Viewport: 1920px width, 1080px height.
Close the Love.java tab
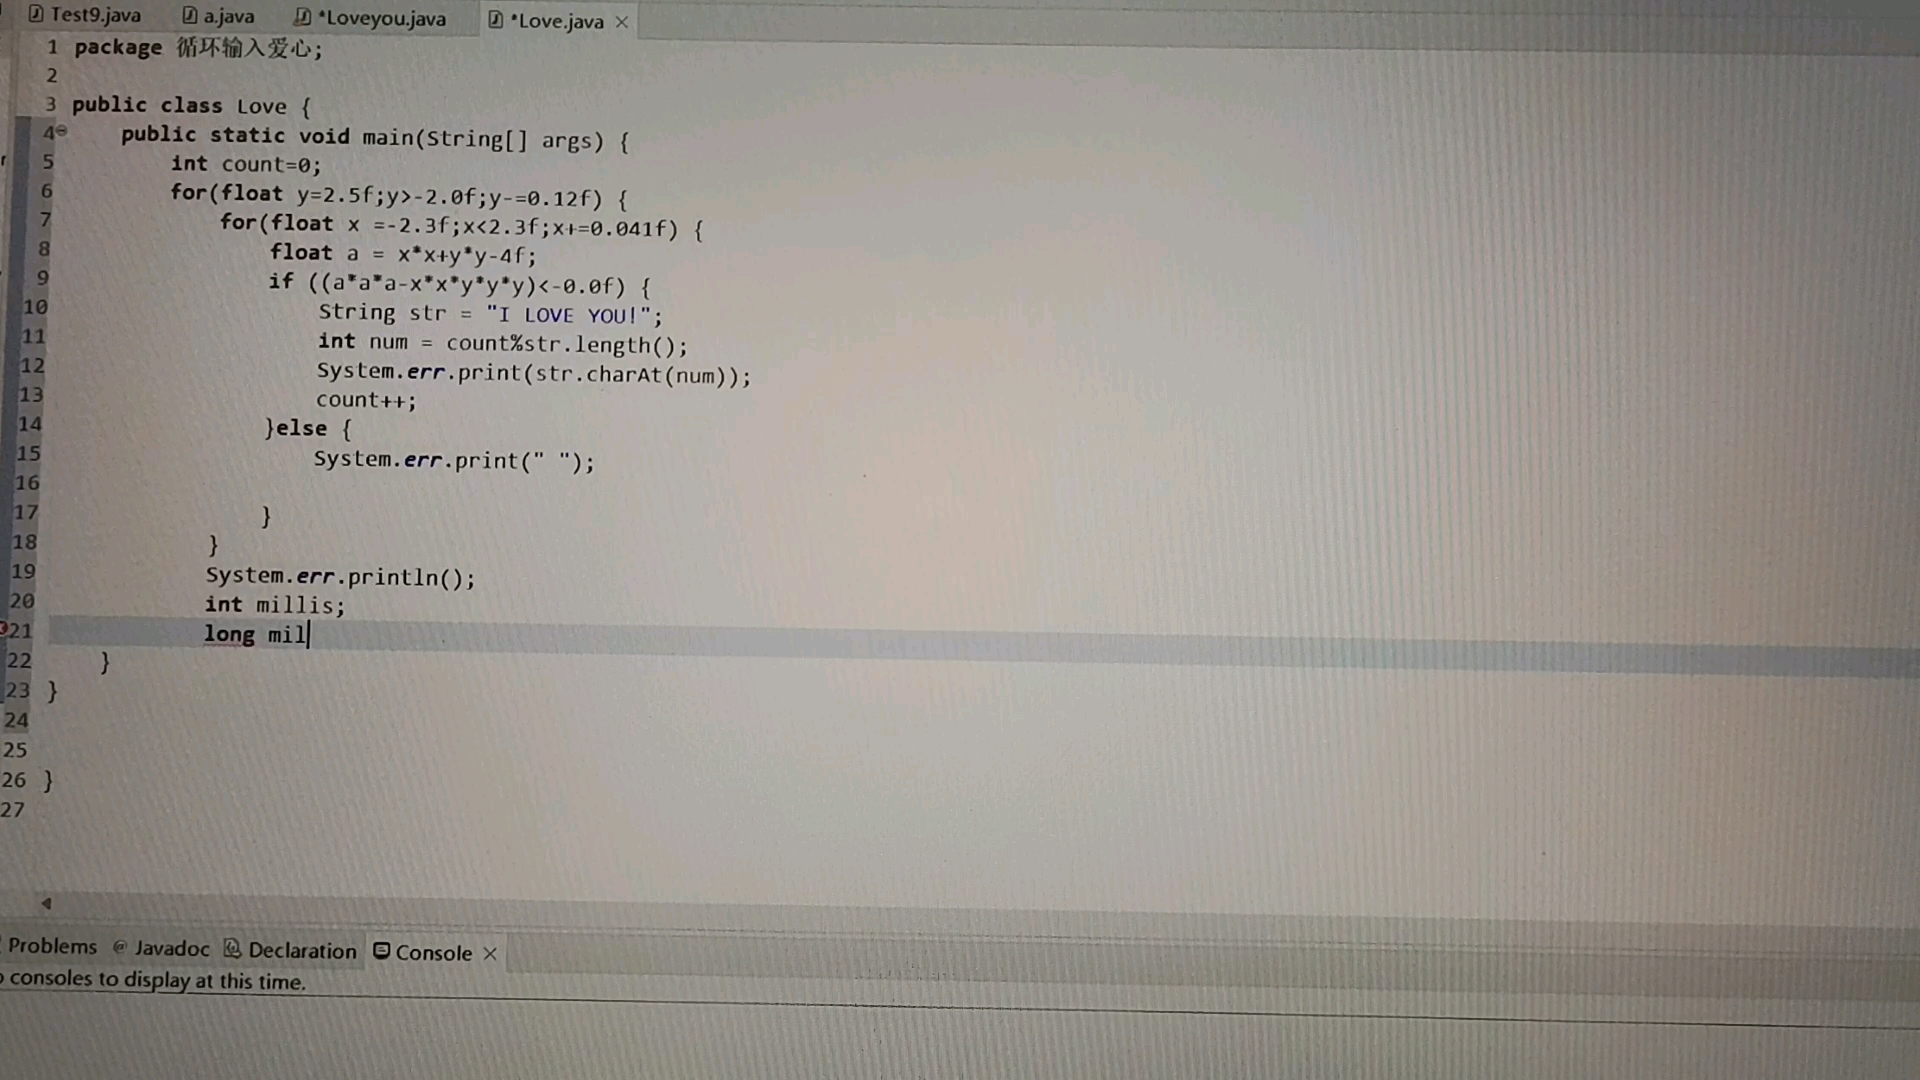click(620, 20)
